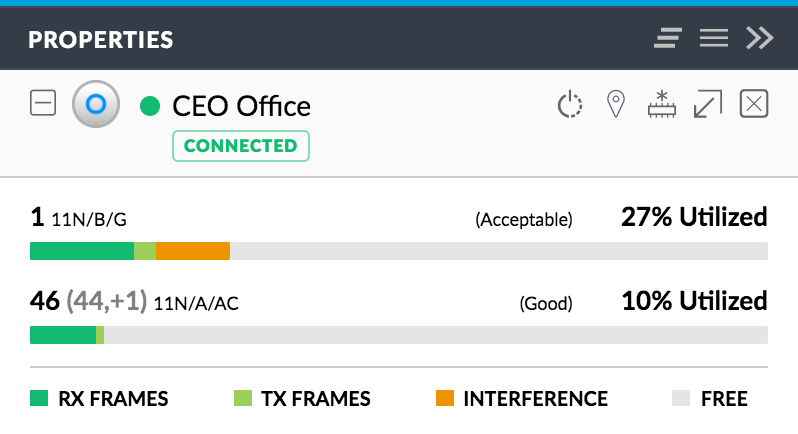Click the green RX segment on channel 46 bar
This screenshot has width=798, height=434.
pyautogui.click(x=63, y=335)
